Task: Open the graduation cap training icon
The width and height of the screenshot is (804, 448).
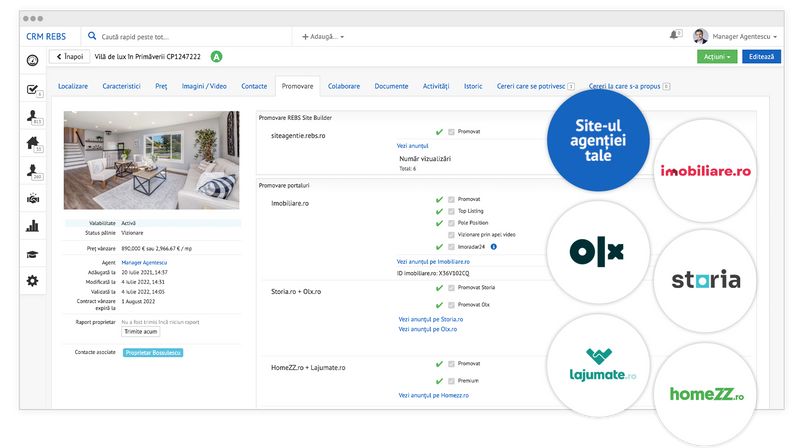Action: point(33,253)
